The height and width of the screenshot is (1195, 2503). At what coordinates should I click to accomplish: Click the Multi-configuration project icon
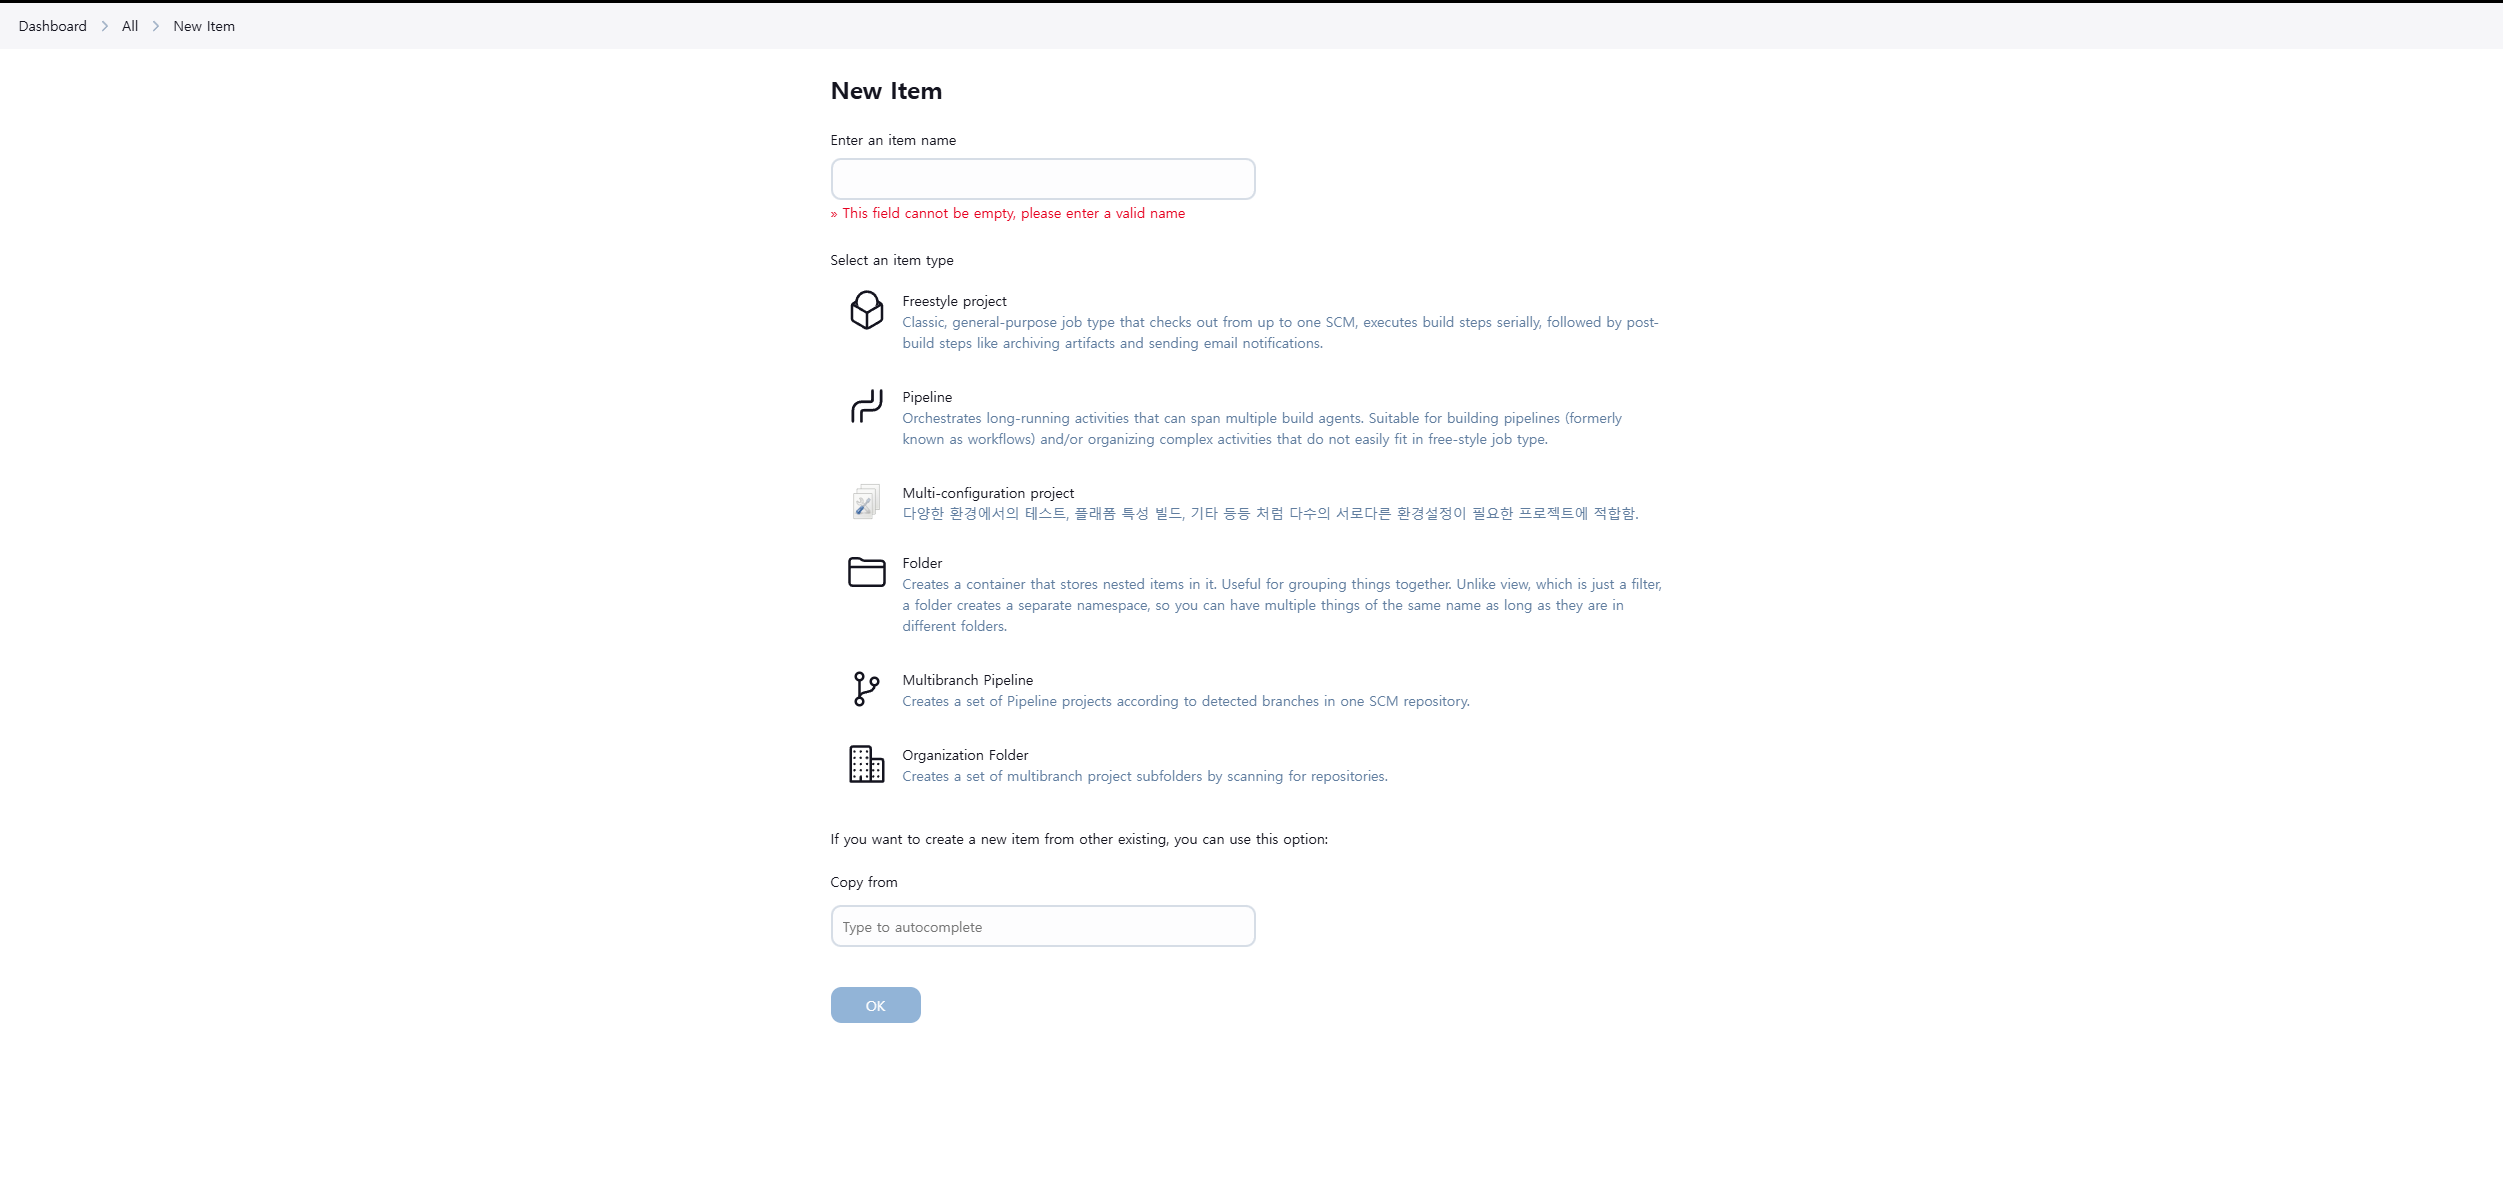866,502
